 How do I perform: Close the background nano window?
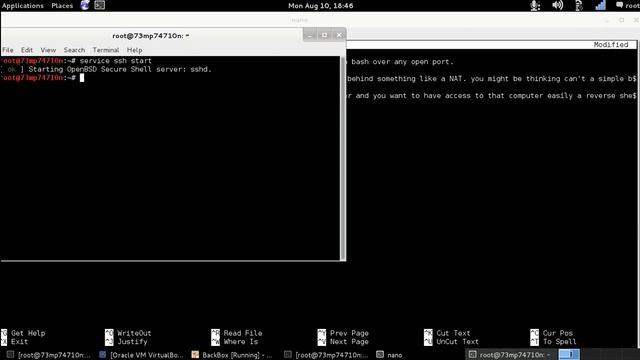636,20
